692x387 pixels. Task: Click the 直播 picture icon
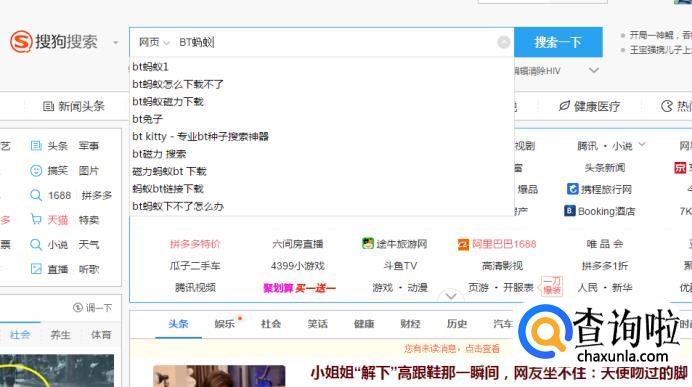pyautogui.click(x=36, y=269)
